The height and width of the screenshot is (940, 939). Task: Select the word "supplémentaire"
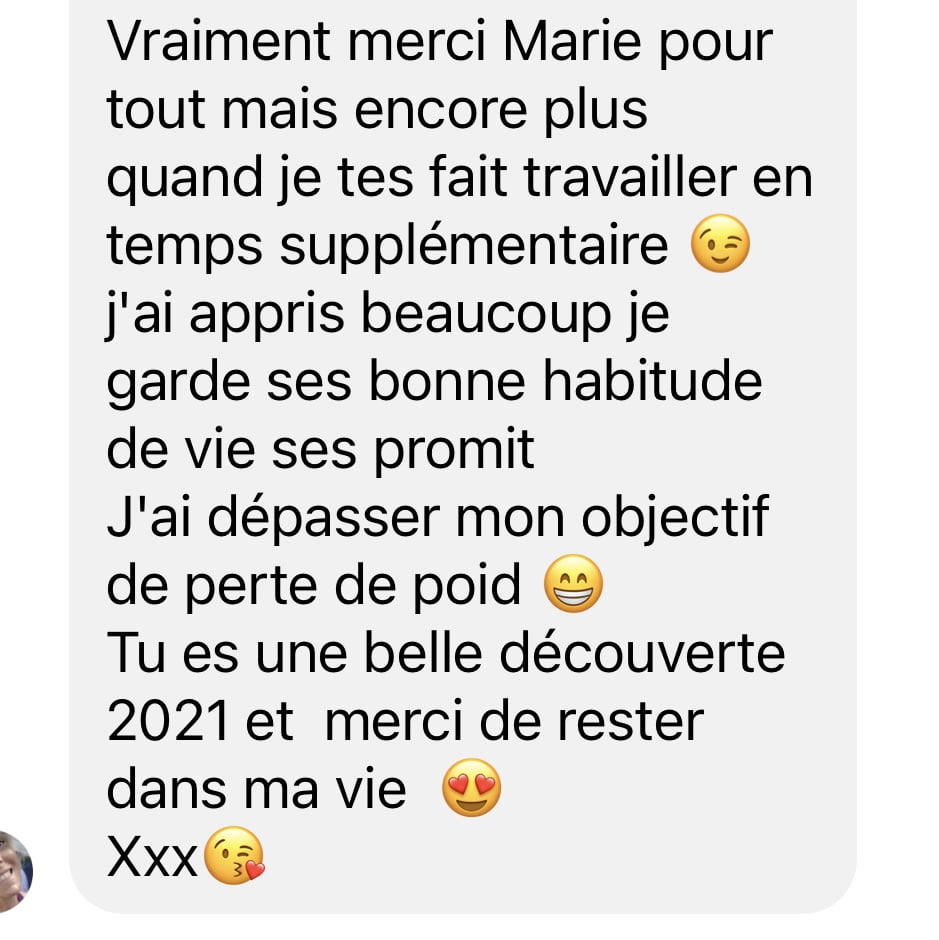(474, 246)
